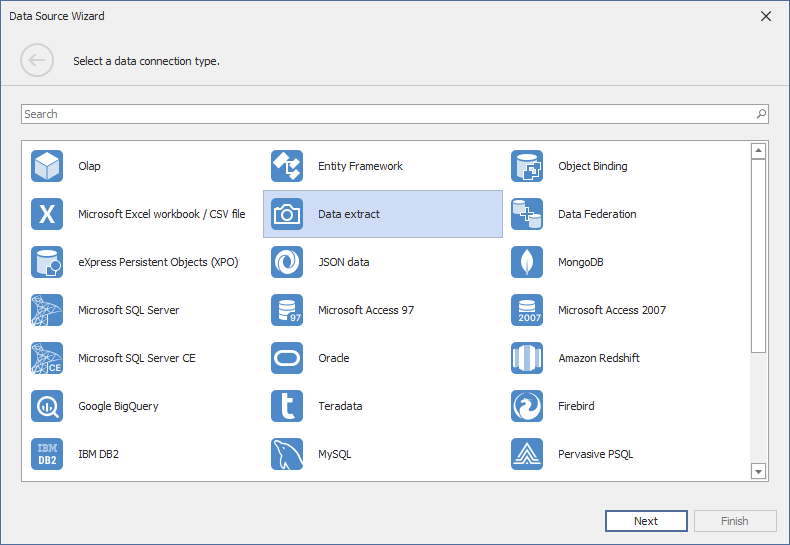
Task: Click the Data extract camera icon
Action: 287,214
